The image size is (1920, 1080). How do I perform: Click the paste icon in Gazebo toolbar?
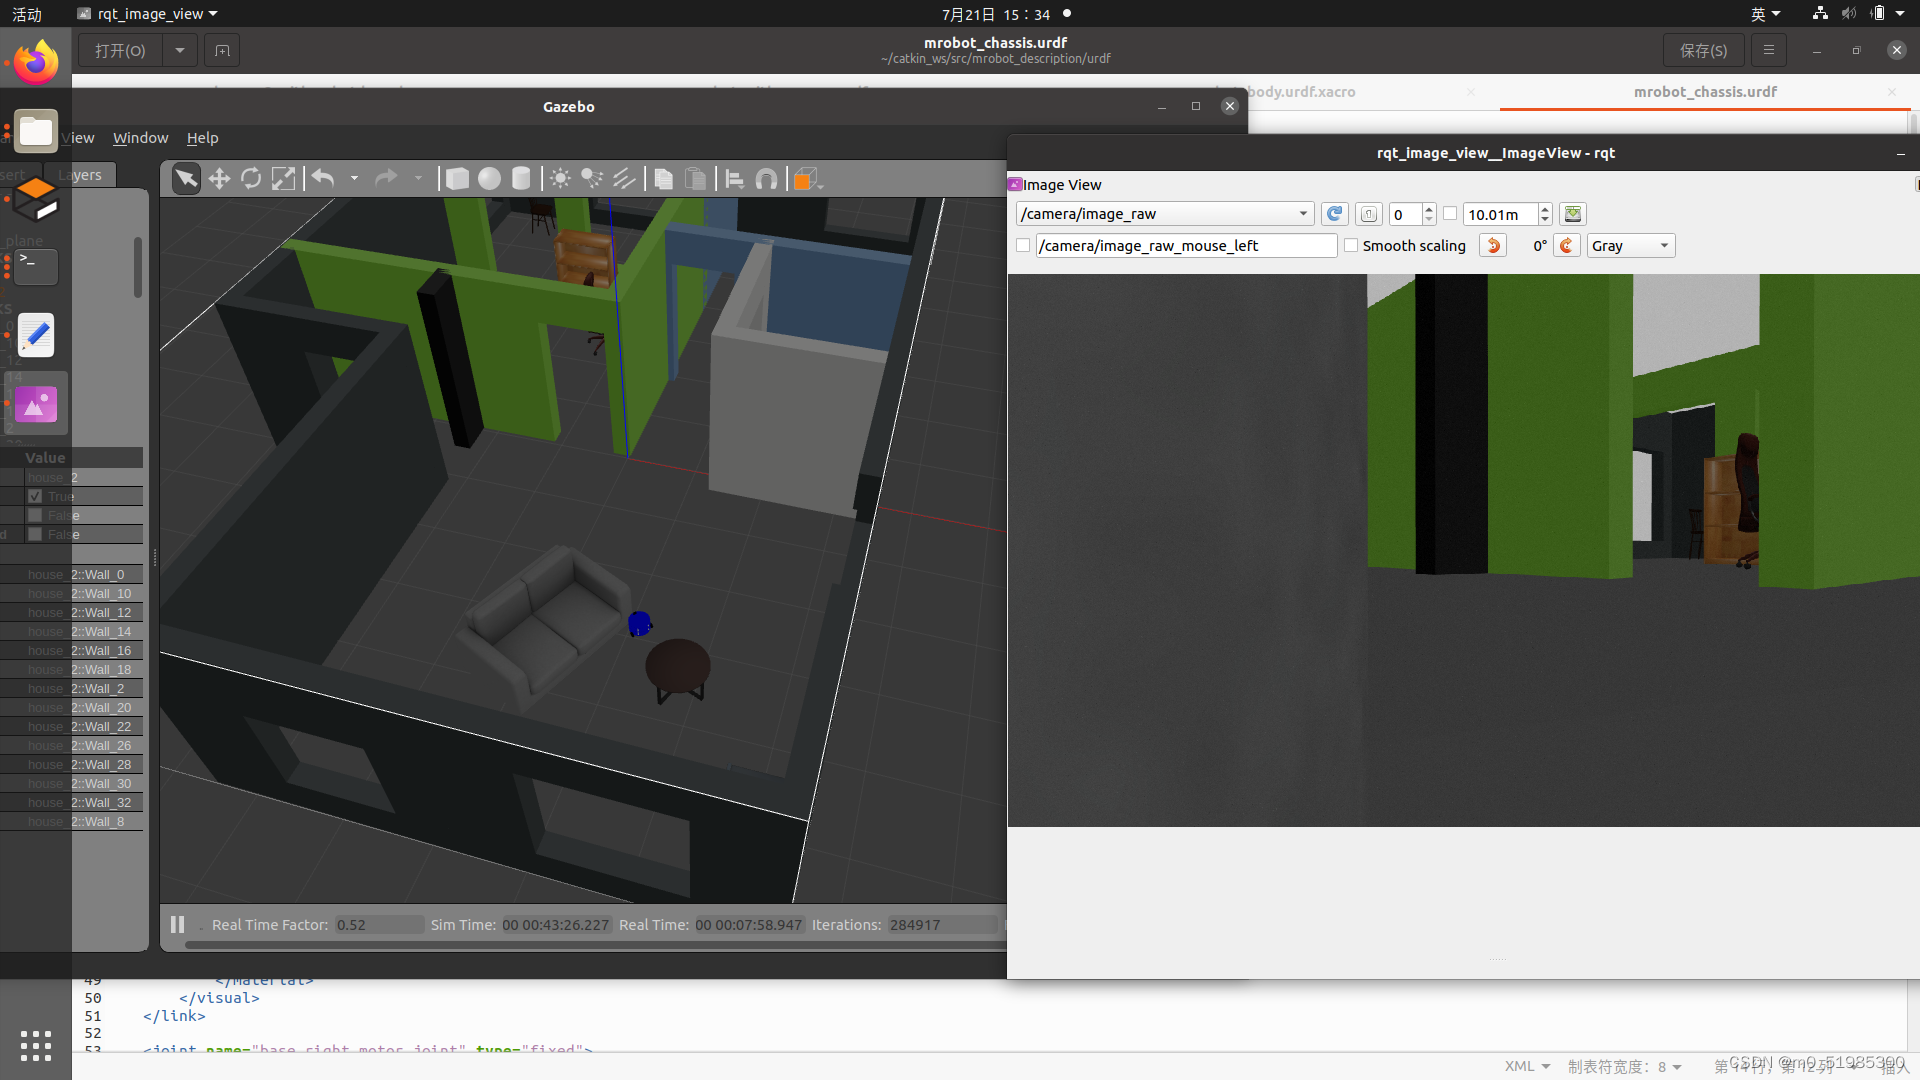coord(695,179)
